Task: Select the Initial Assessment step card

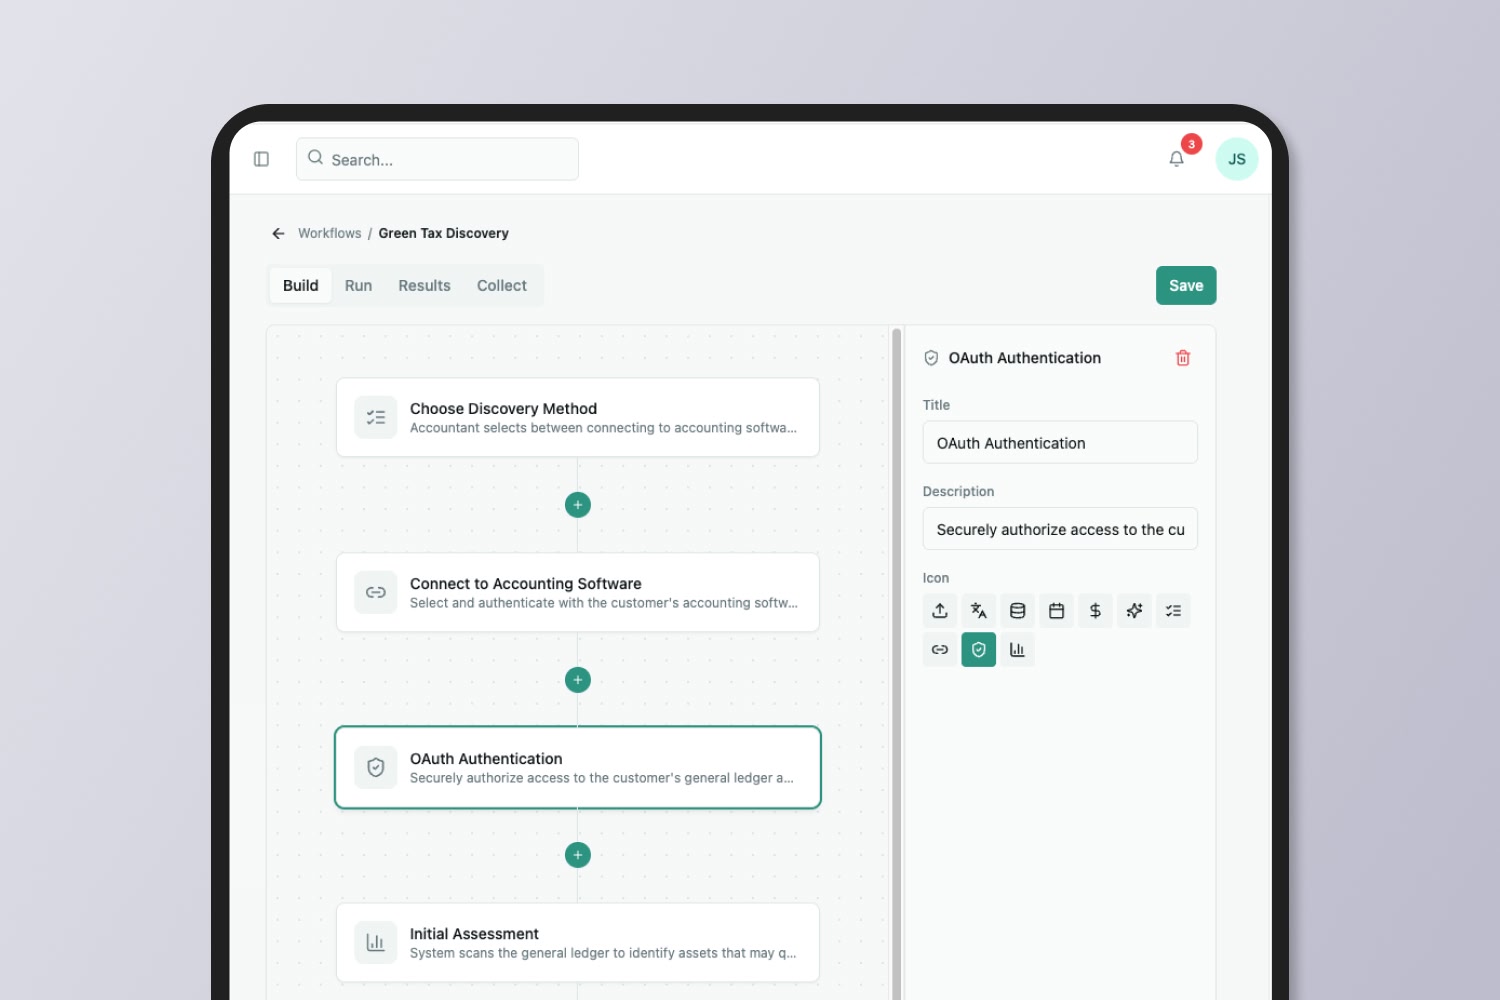Action: pos(578,941)
